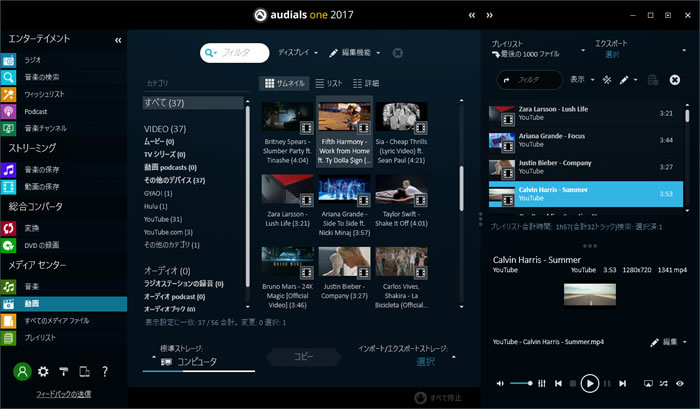Select the すべて (37) category
The height and width of the screenshot is (409, 700).
(193, 103)
